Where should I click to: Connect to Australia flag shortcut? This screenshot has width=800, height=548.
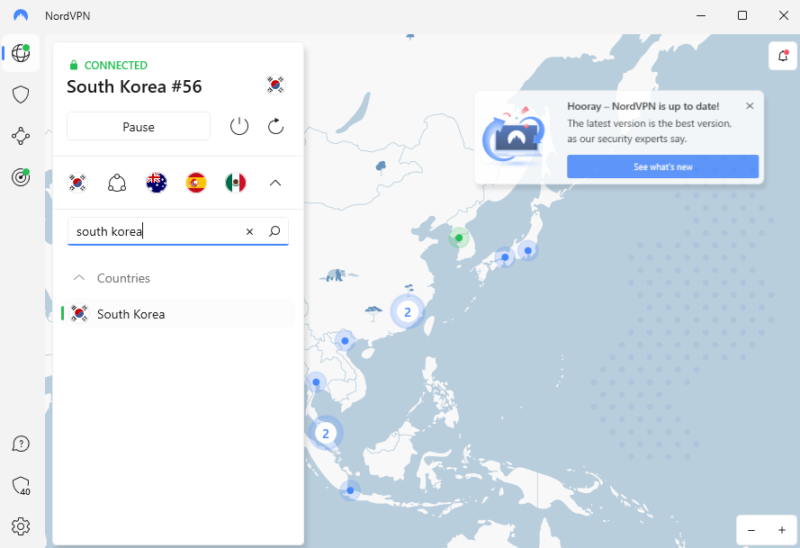point(156,183)
